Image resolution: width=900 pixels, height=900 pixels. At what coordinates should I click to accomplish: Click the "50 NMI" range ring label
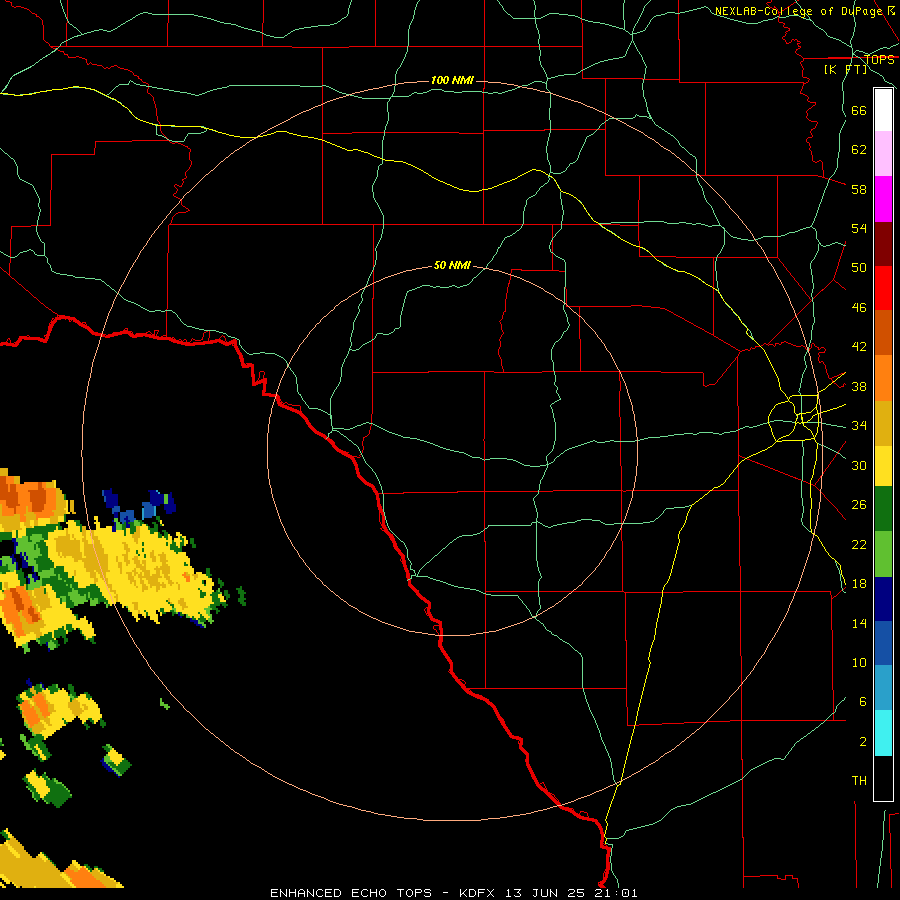click(x=452, y=265)
